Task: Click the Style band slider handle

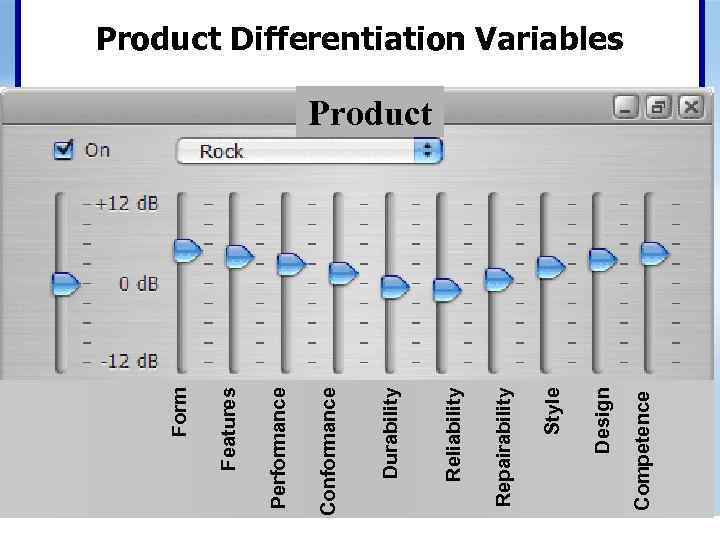Action: pyautogui.click(x=551, y=267)
